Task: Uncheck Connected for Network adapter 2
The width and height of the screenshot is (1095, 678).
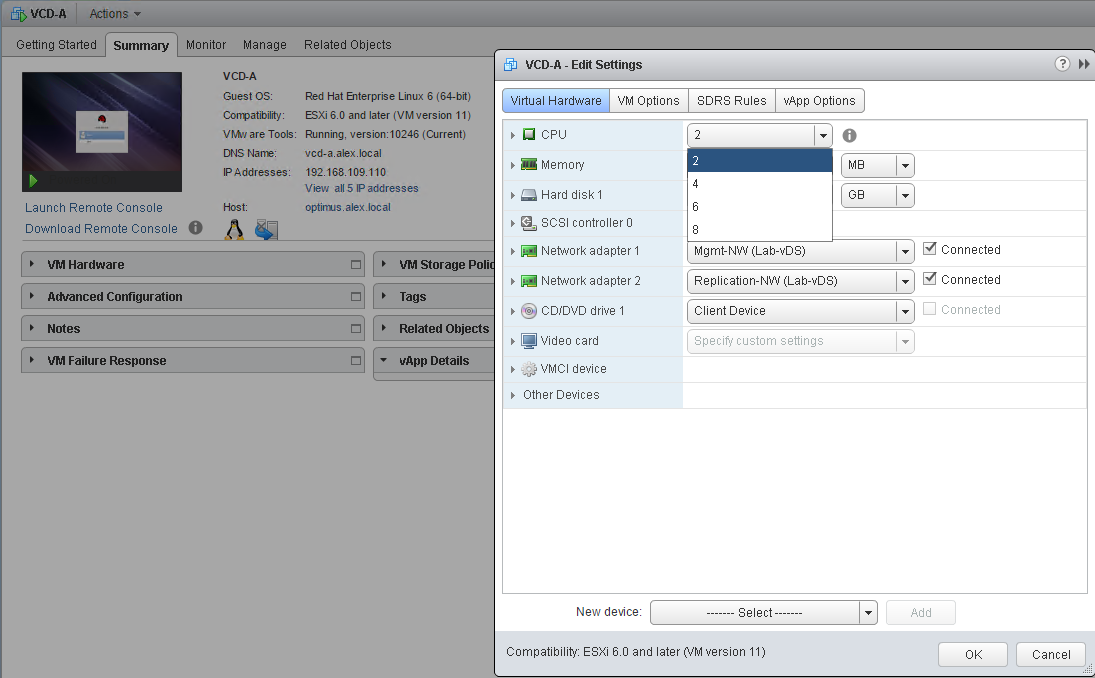Action: 930,280
